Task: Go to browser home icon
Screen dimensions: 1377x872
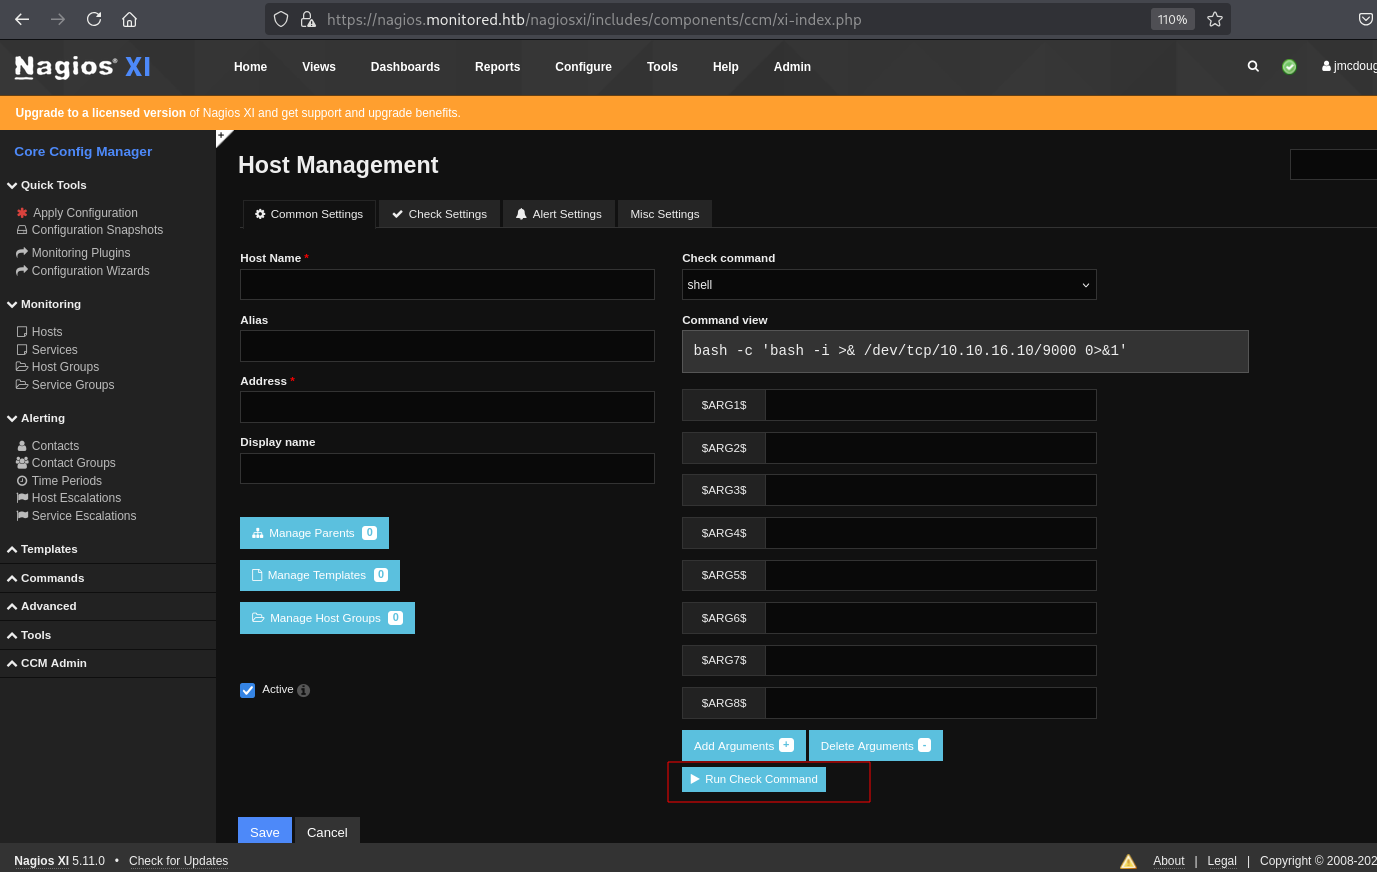Action: pyautogui.click(x=129, y=19)
